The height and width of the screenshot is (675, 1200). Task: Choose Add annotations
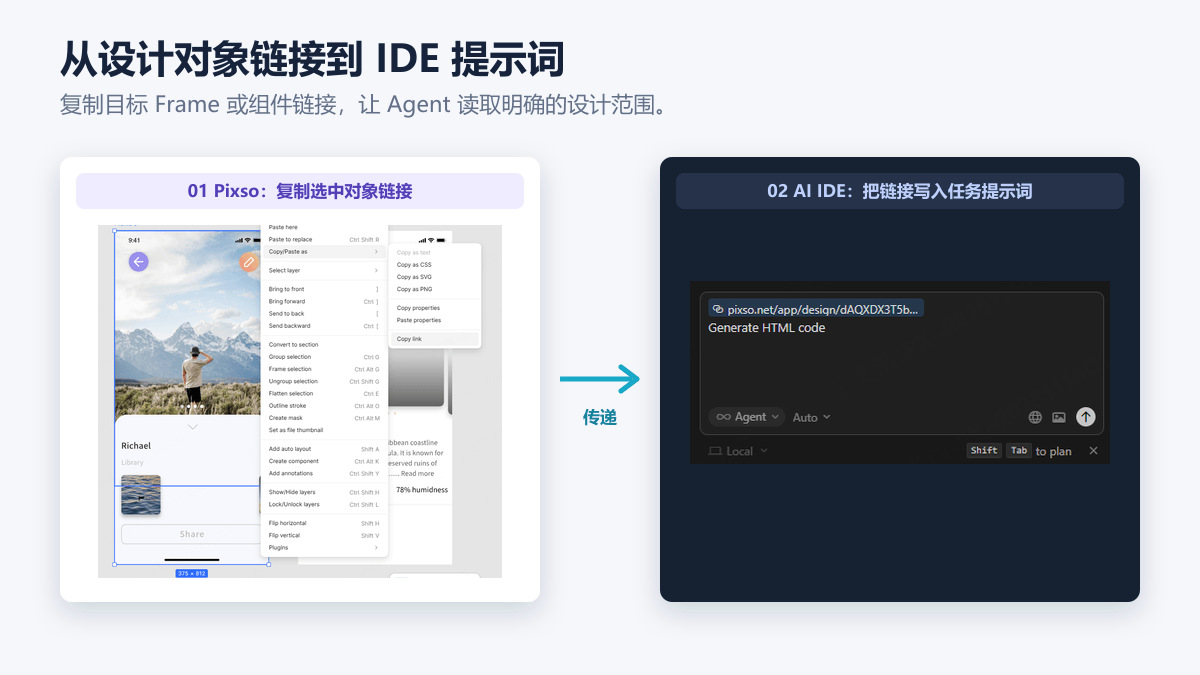click(324, 473)
